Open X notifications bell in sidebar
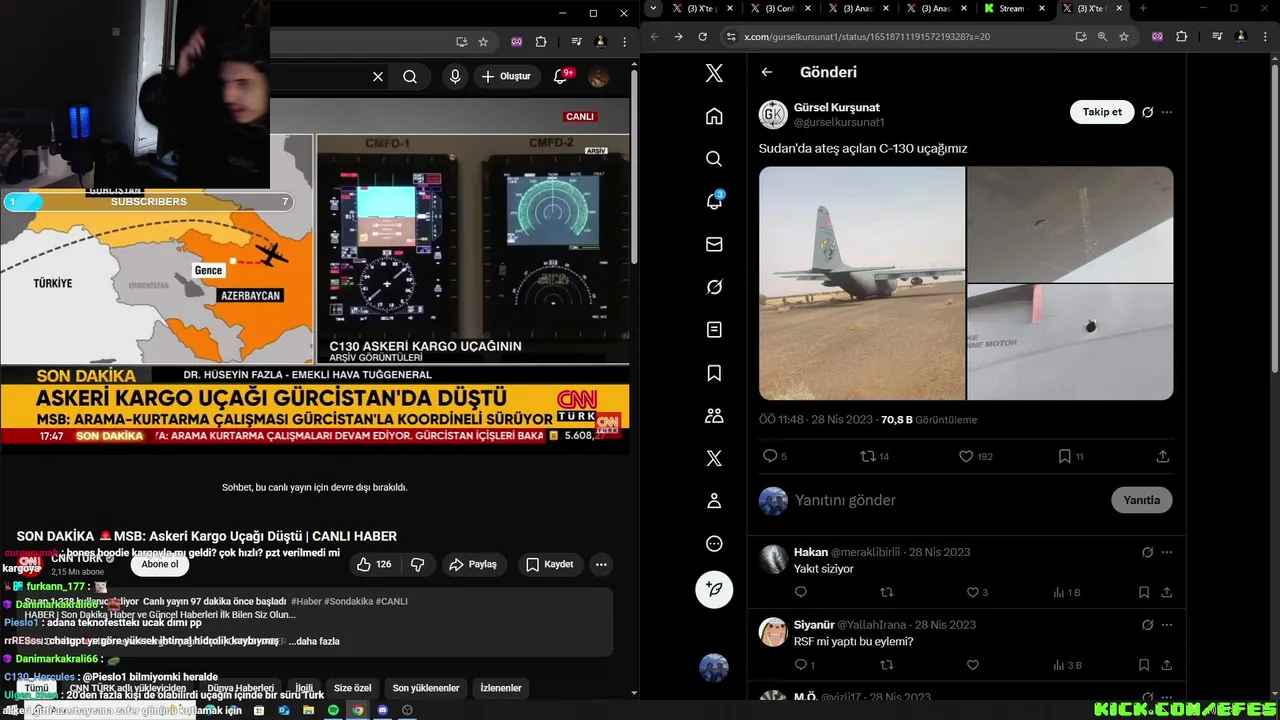The width and height of the screenshot is (1280, 720). pyautogui.click(x=714, y=201)
